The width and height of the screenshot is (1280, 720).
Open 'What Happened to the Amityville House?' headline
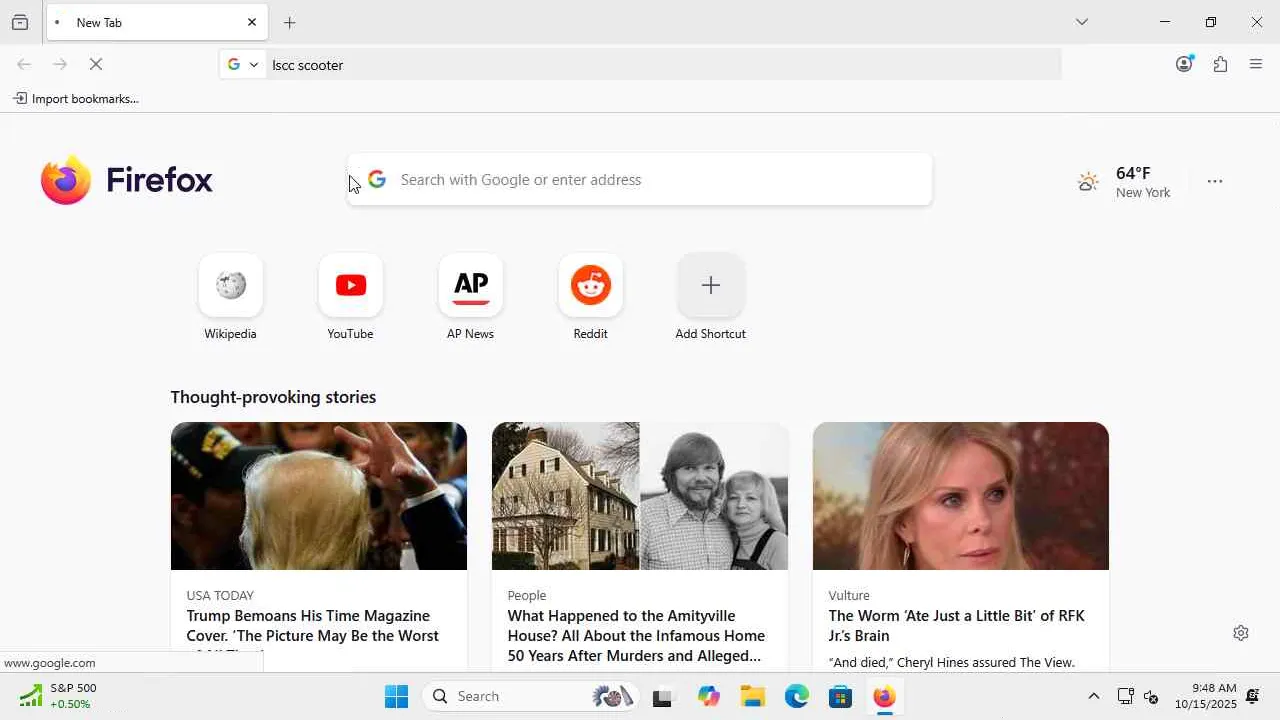coord(636,636)
